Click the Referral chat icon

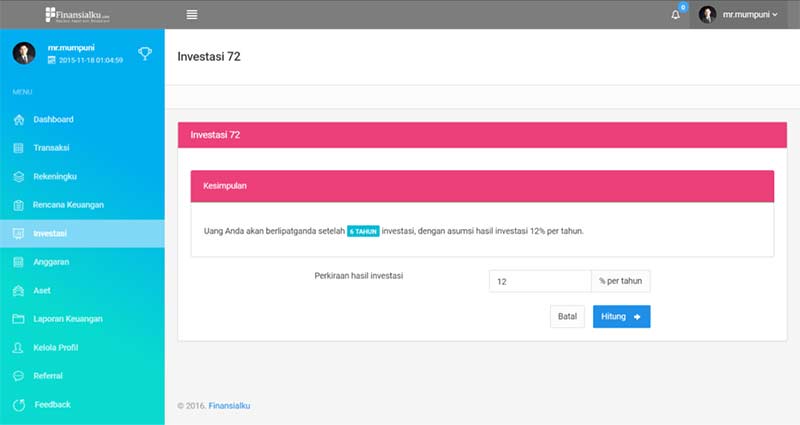click(x=18, y=376)
